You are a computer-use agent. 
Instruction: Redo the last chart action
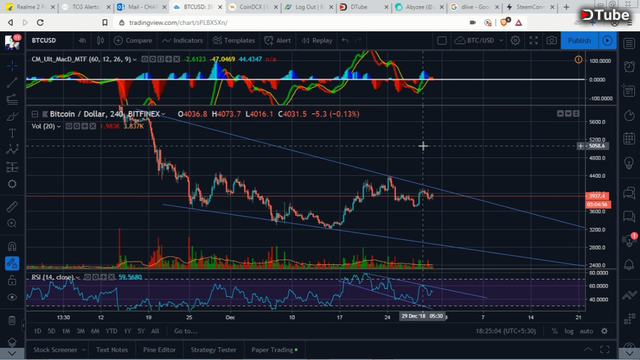pyautogui.click(x=358, y=40)
